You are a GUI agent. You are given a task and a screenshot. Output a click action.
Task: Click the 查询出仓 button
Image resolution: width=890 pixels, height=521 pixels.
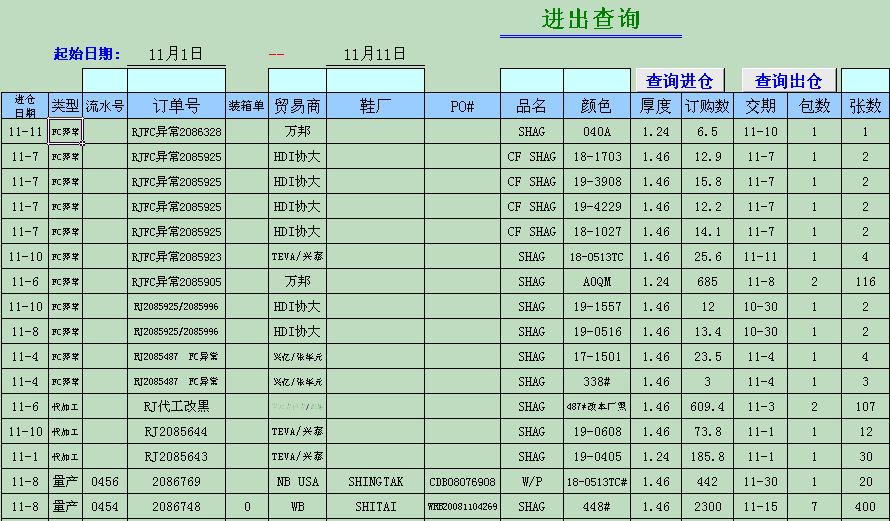[x=788, y=81]
